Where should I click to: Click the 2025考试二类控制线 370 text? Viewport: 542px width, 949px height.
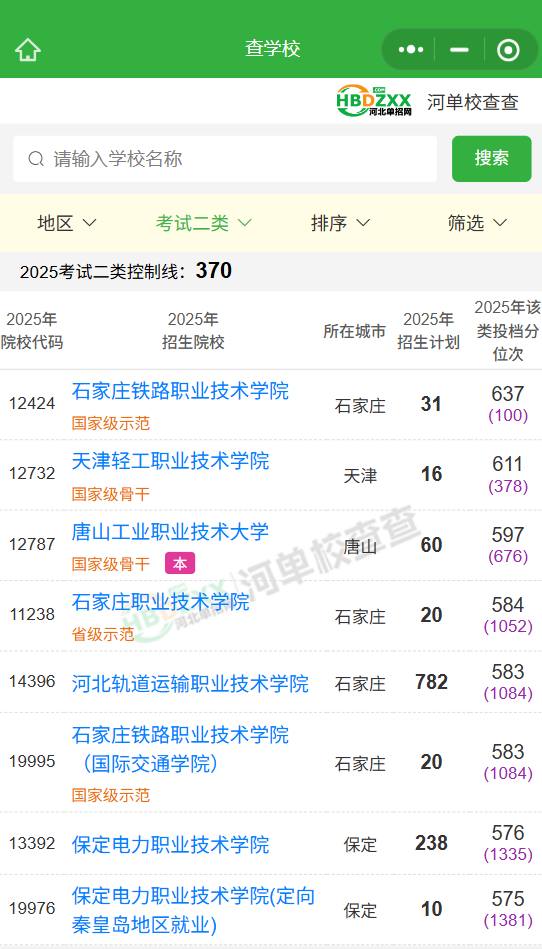pos(126,271)
